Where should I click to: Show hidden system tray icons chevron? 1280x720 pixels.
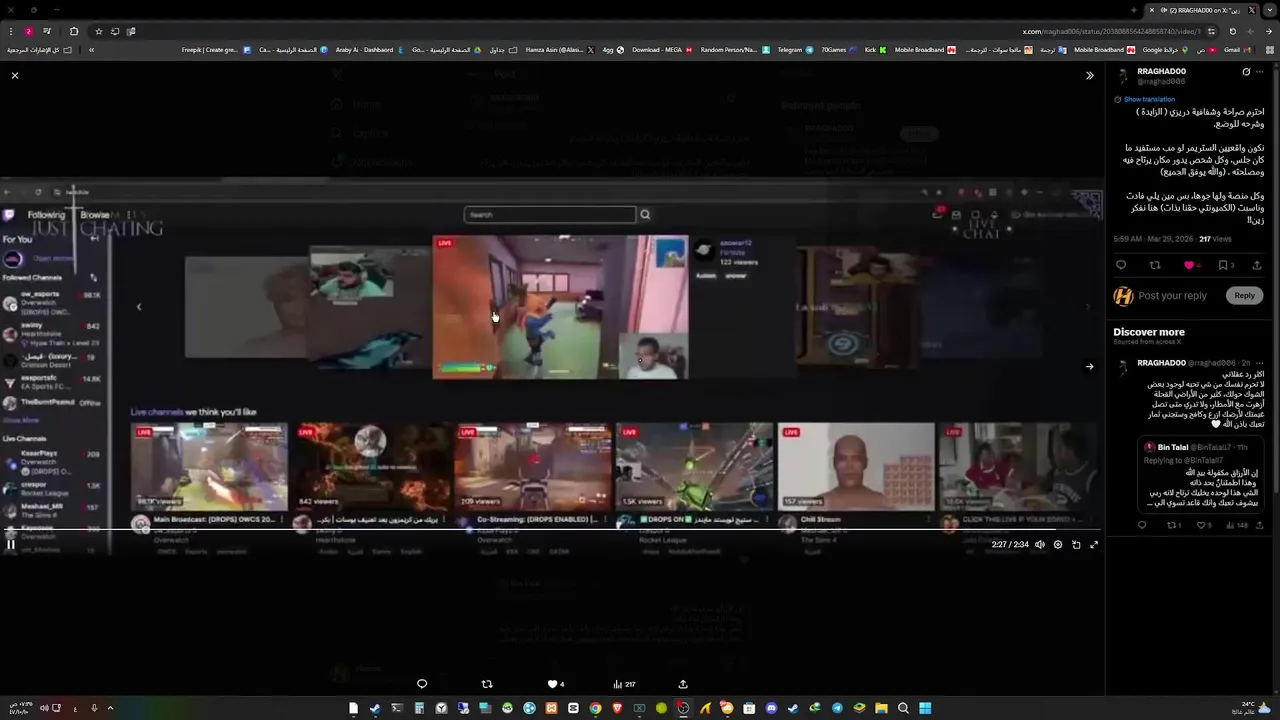click(x=110, y=708)
